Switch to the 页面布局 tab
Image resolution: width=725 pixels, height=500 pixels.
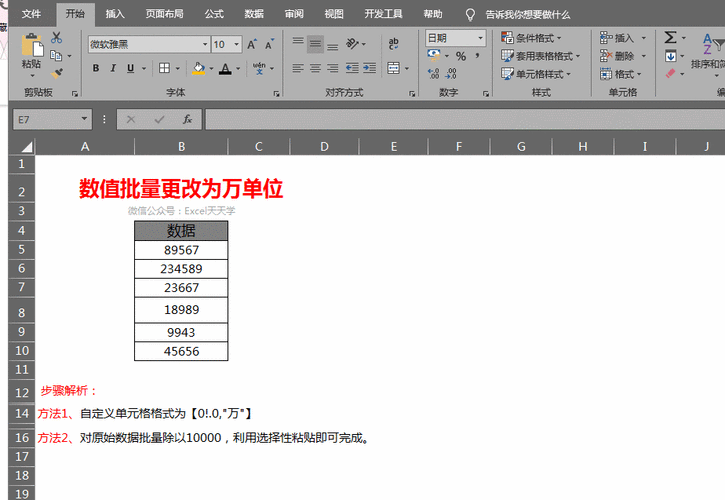[x=165, y=14]
